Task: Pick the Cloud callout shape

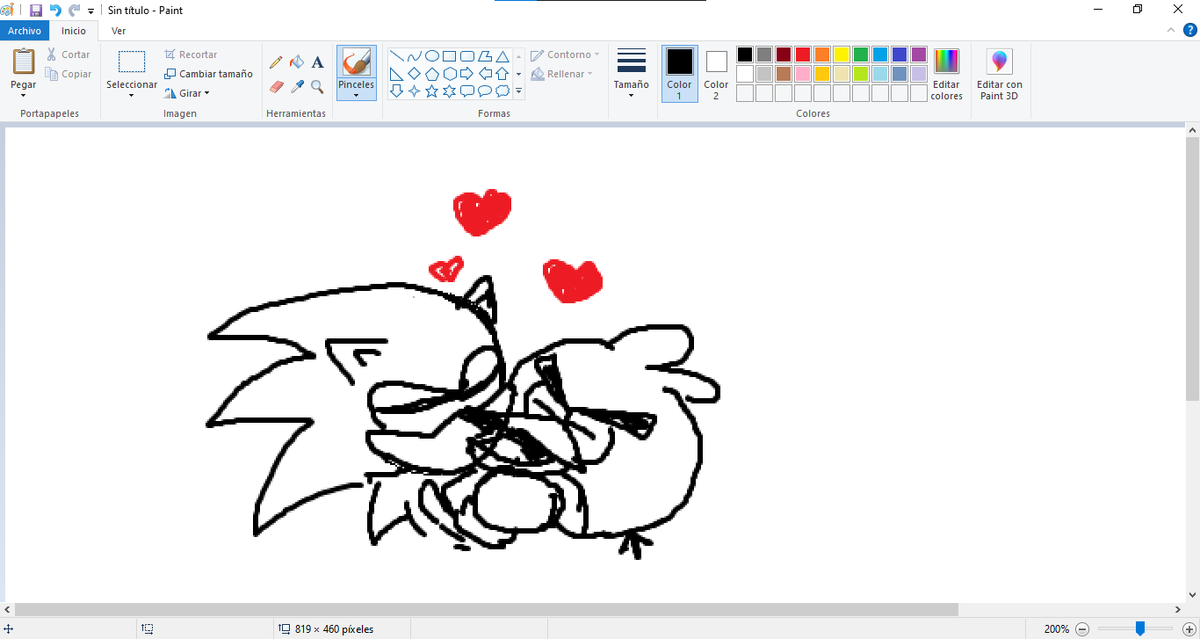Action: tap(503, 92)
